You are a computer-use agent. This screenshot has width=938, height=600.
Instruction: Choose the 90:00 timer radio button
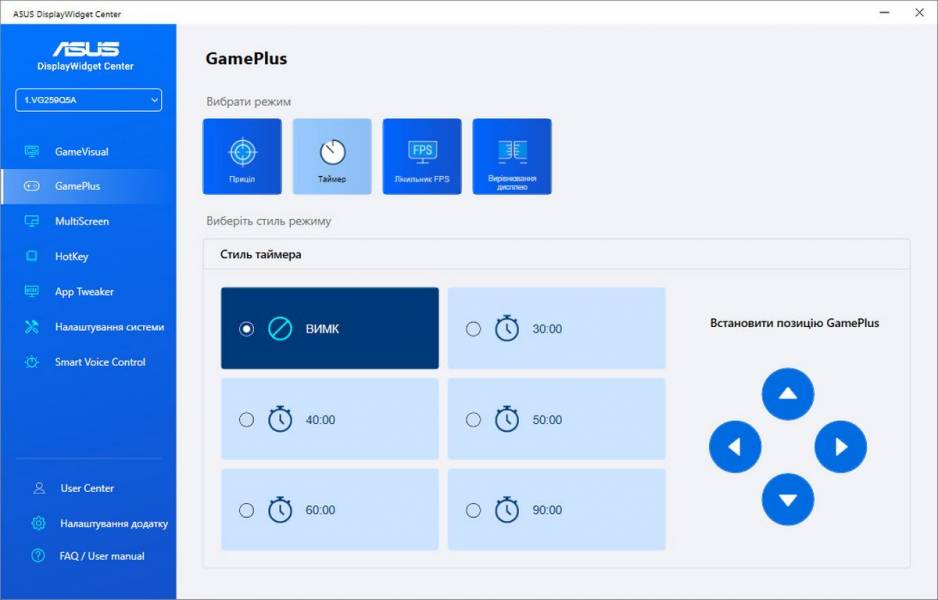tap(474, 510)
